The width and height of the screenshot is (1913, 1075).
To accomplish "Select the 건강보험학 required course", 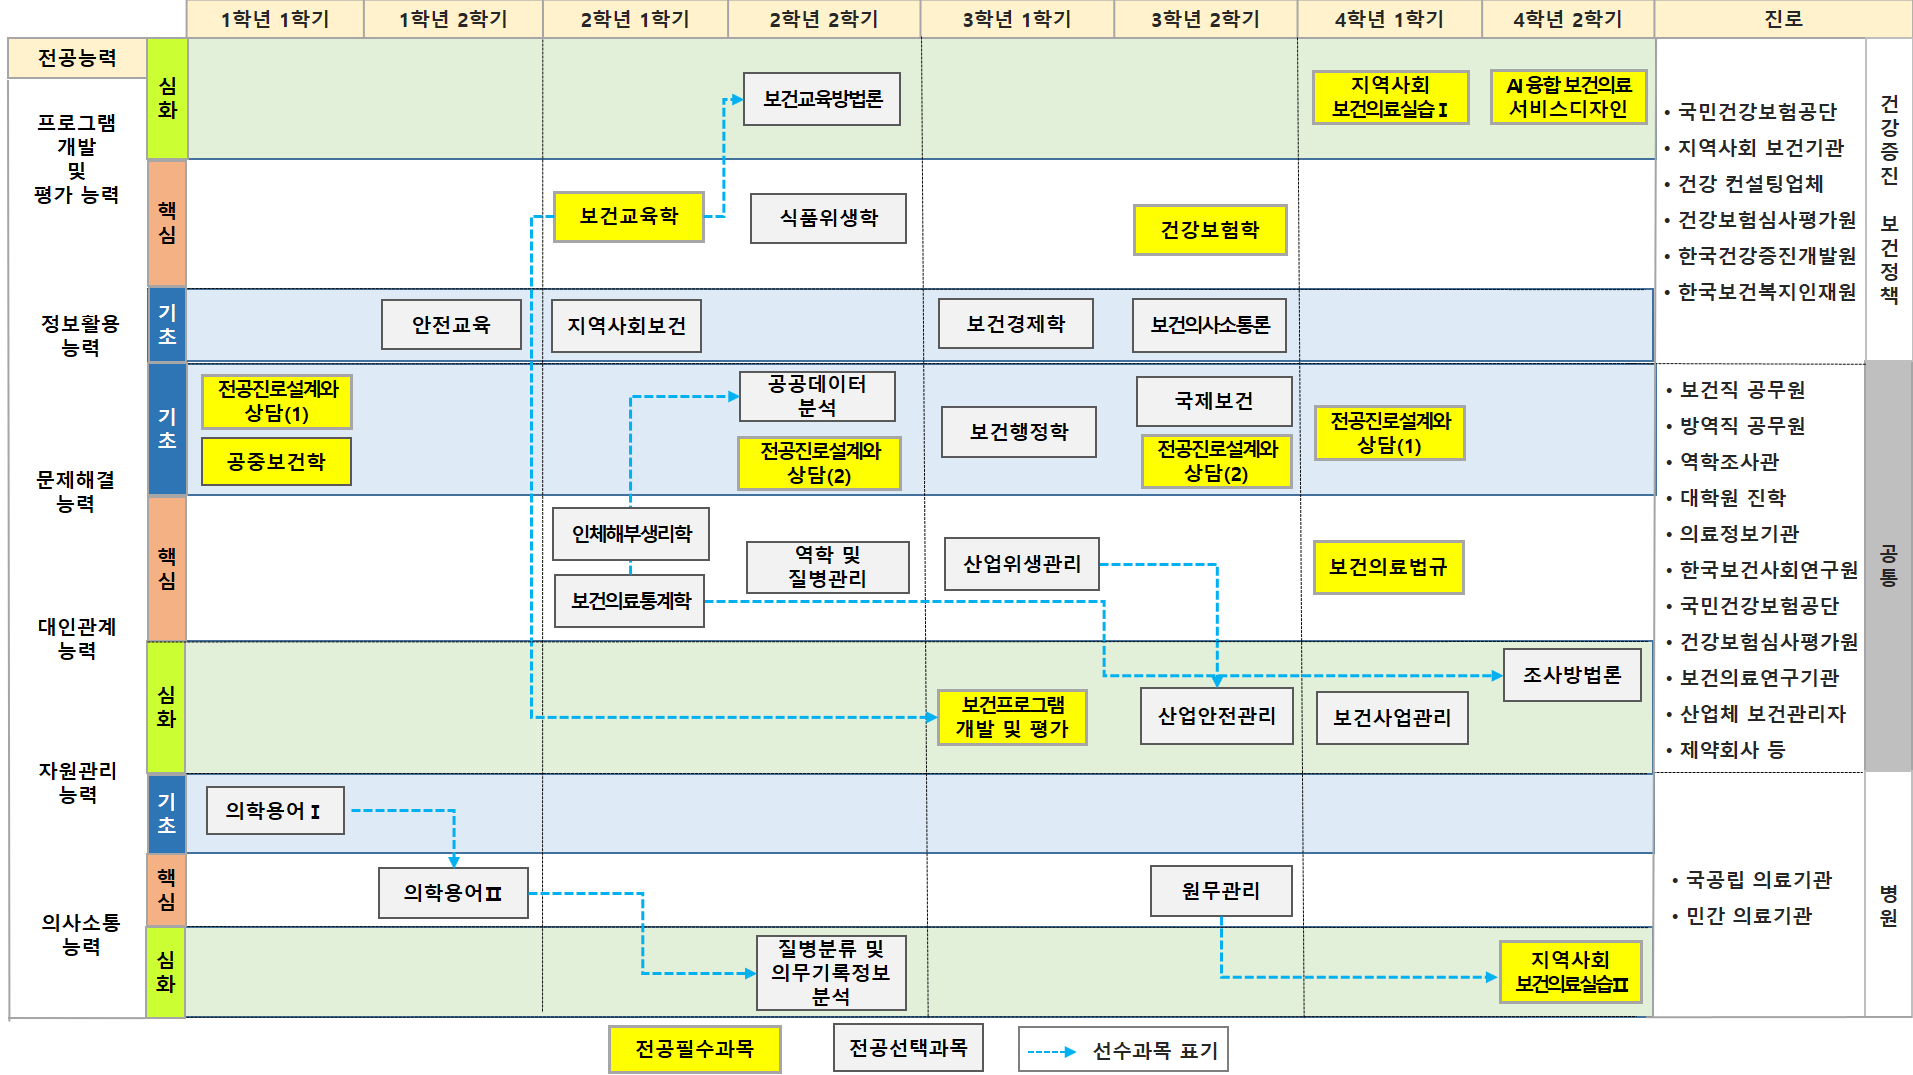I will click(x=1209, y=230).
